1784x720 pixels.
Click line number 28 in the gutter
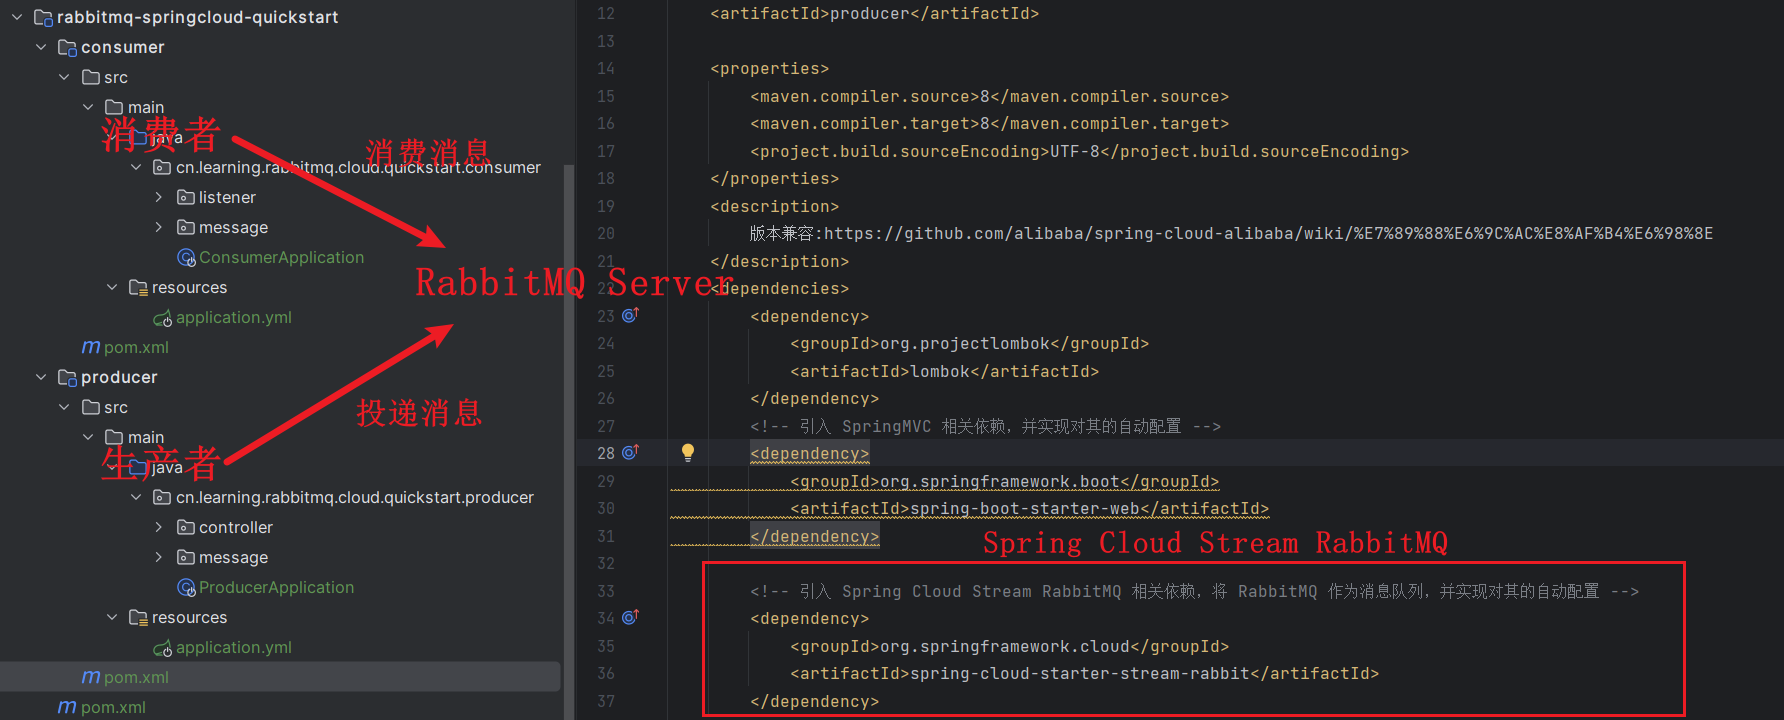pos(606,453)
